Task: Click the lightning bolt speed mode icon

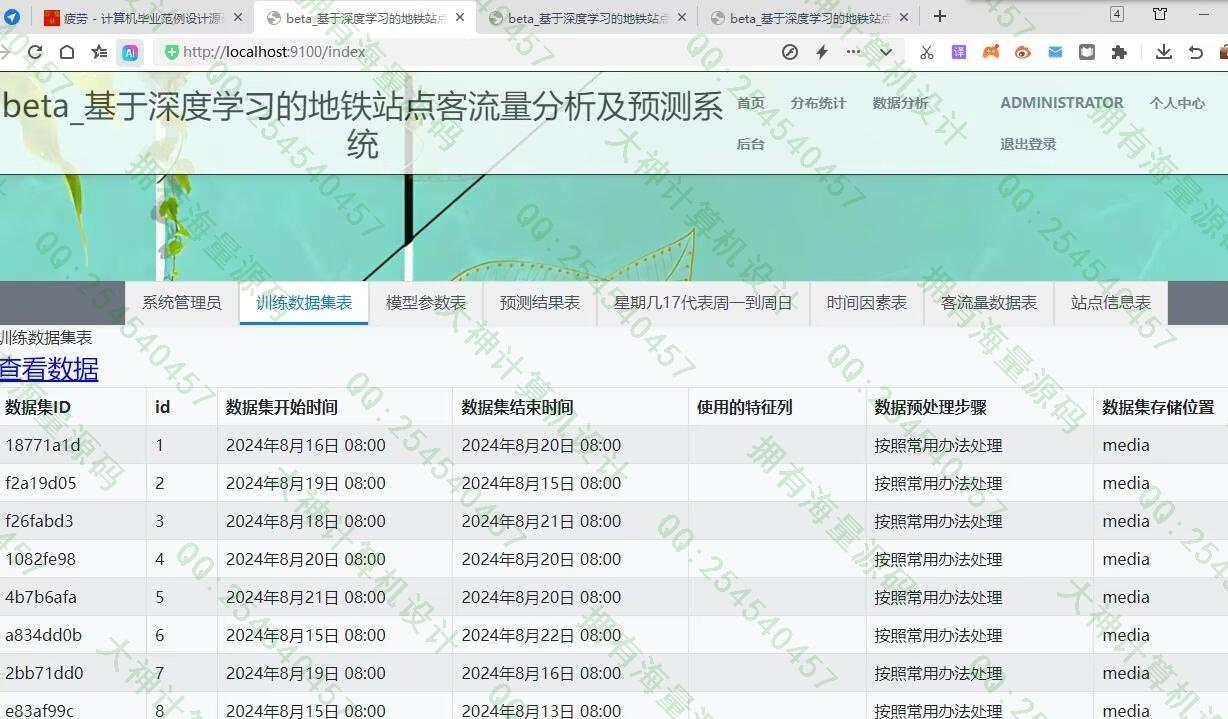Action: tap(822, 52)
